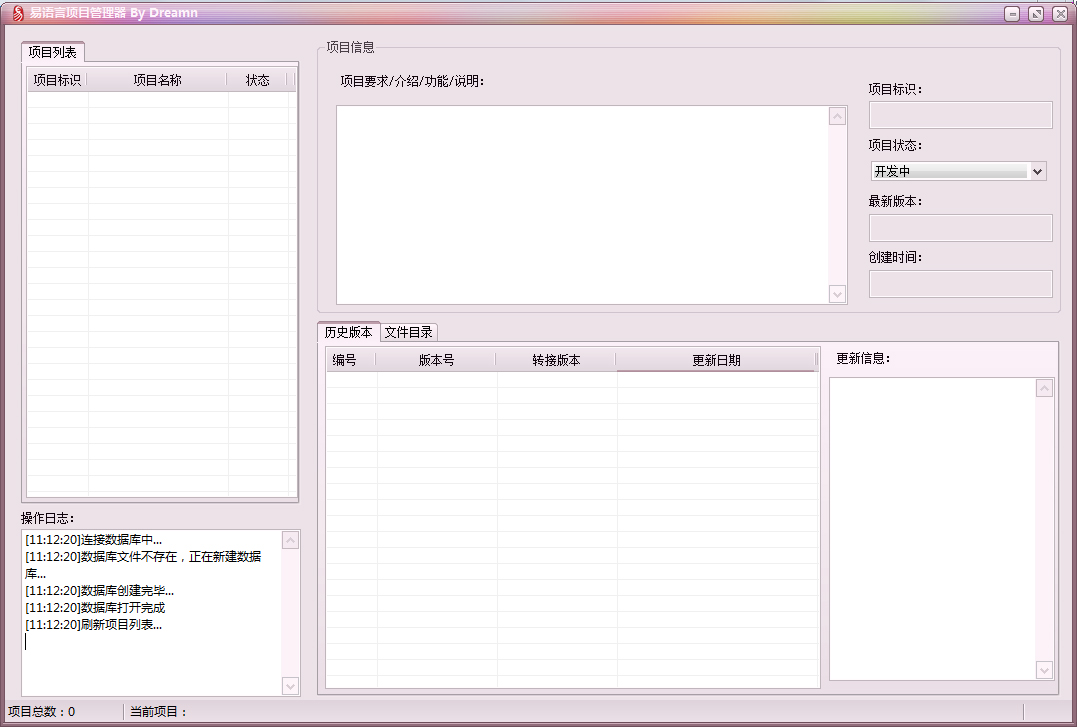The width and height of the screenshot is (1077, 727).
Task: Click log line 刷新项目列表...
Action: tap(93, 625)
